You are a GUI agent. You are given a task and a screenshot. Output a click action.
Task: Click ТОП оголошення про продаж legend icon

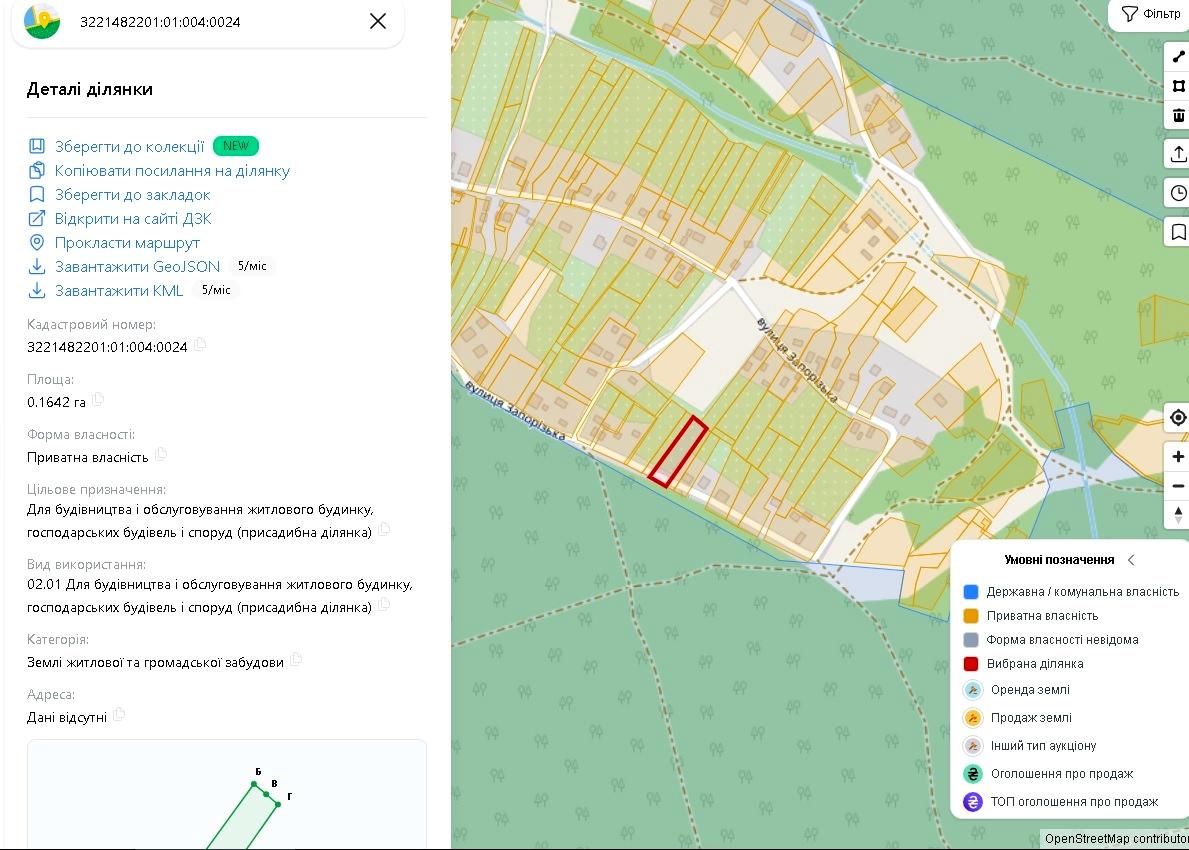coord(973,801)
